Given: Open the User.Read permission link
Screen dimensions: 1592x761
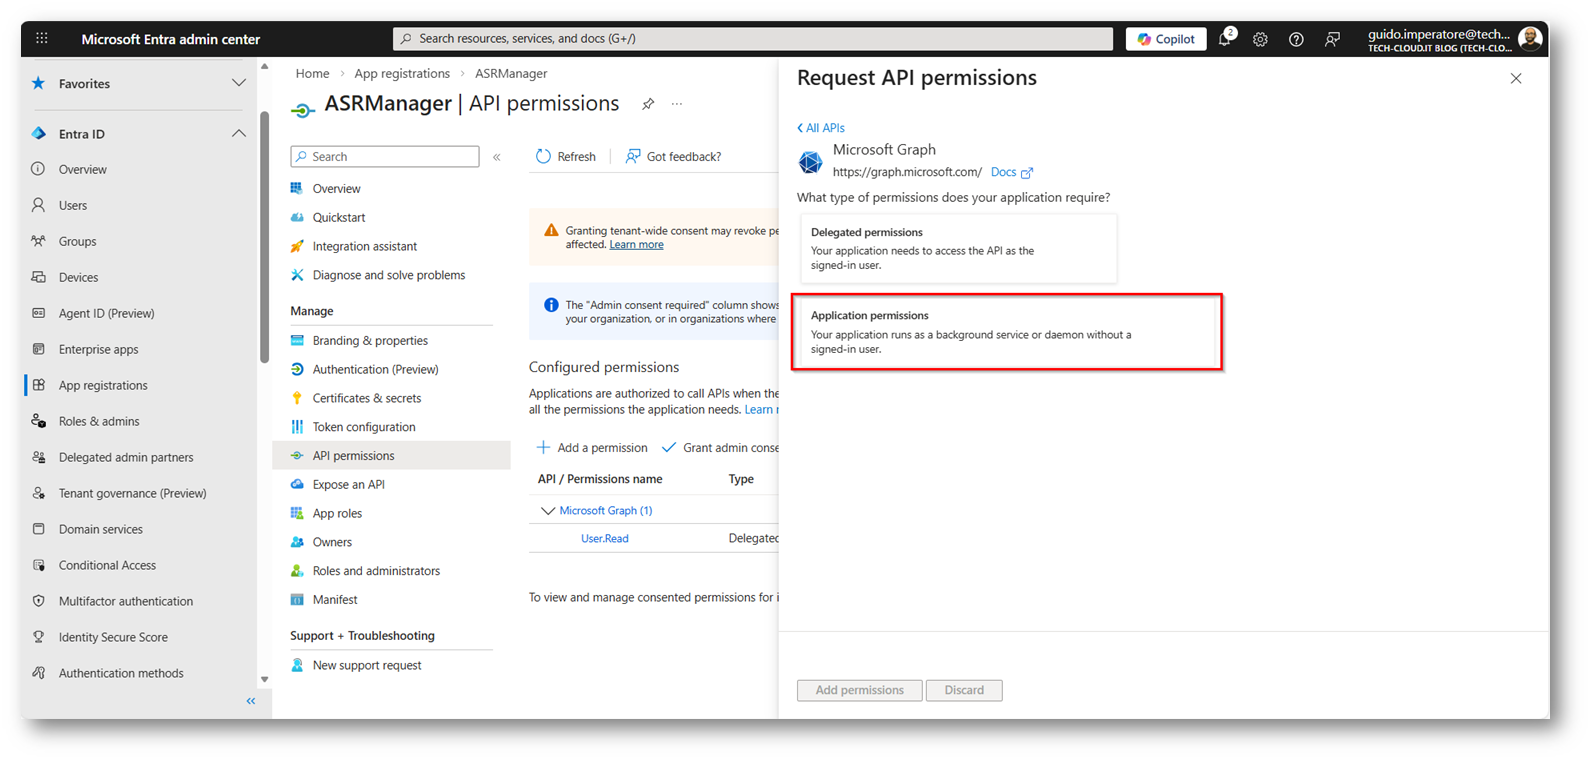Looking at the screenshot, I should (x=605, y=538).
